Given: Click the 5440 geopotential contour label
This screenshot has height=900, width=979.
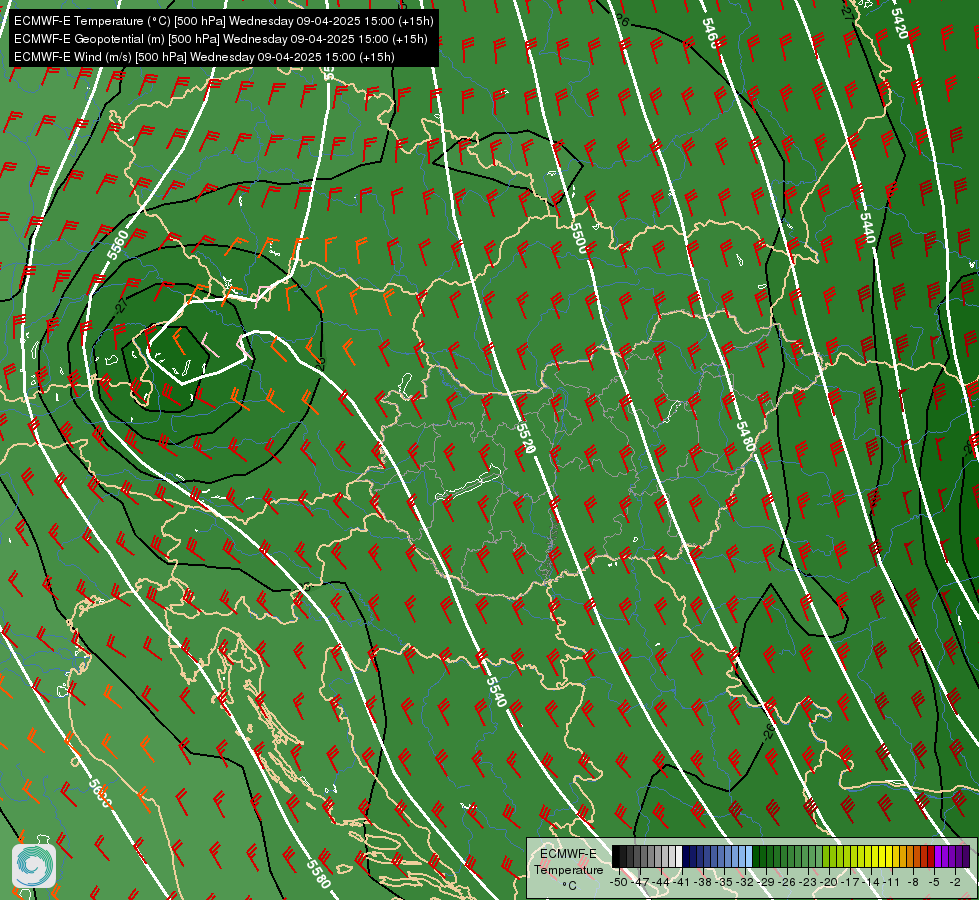Looking at the screenshot, I should click(x=867, y=227).
